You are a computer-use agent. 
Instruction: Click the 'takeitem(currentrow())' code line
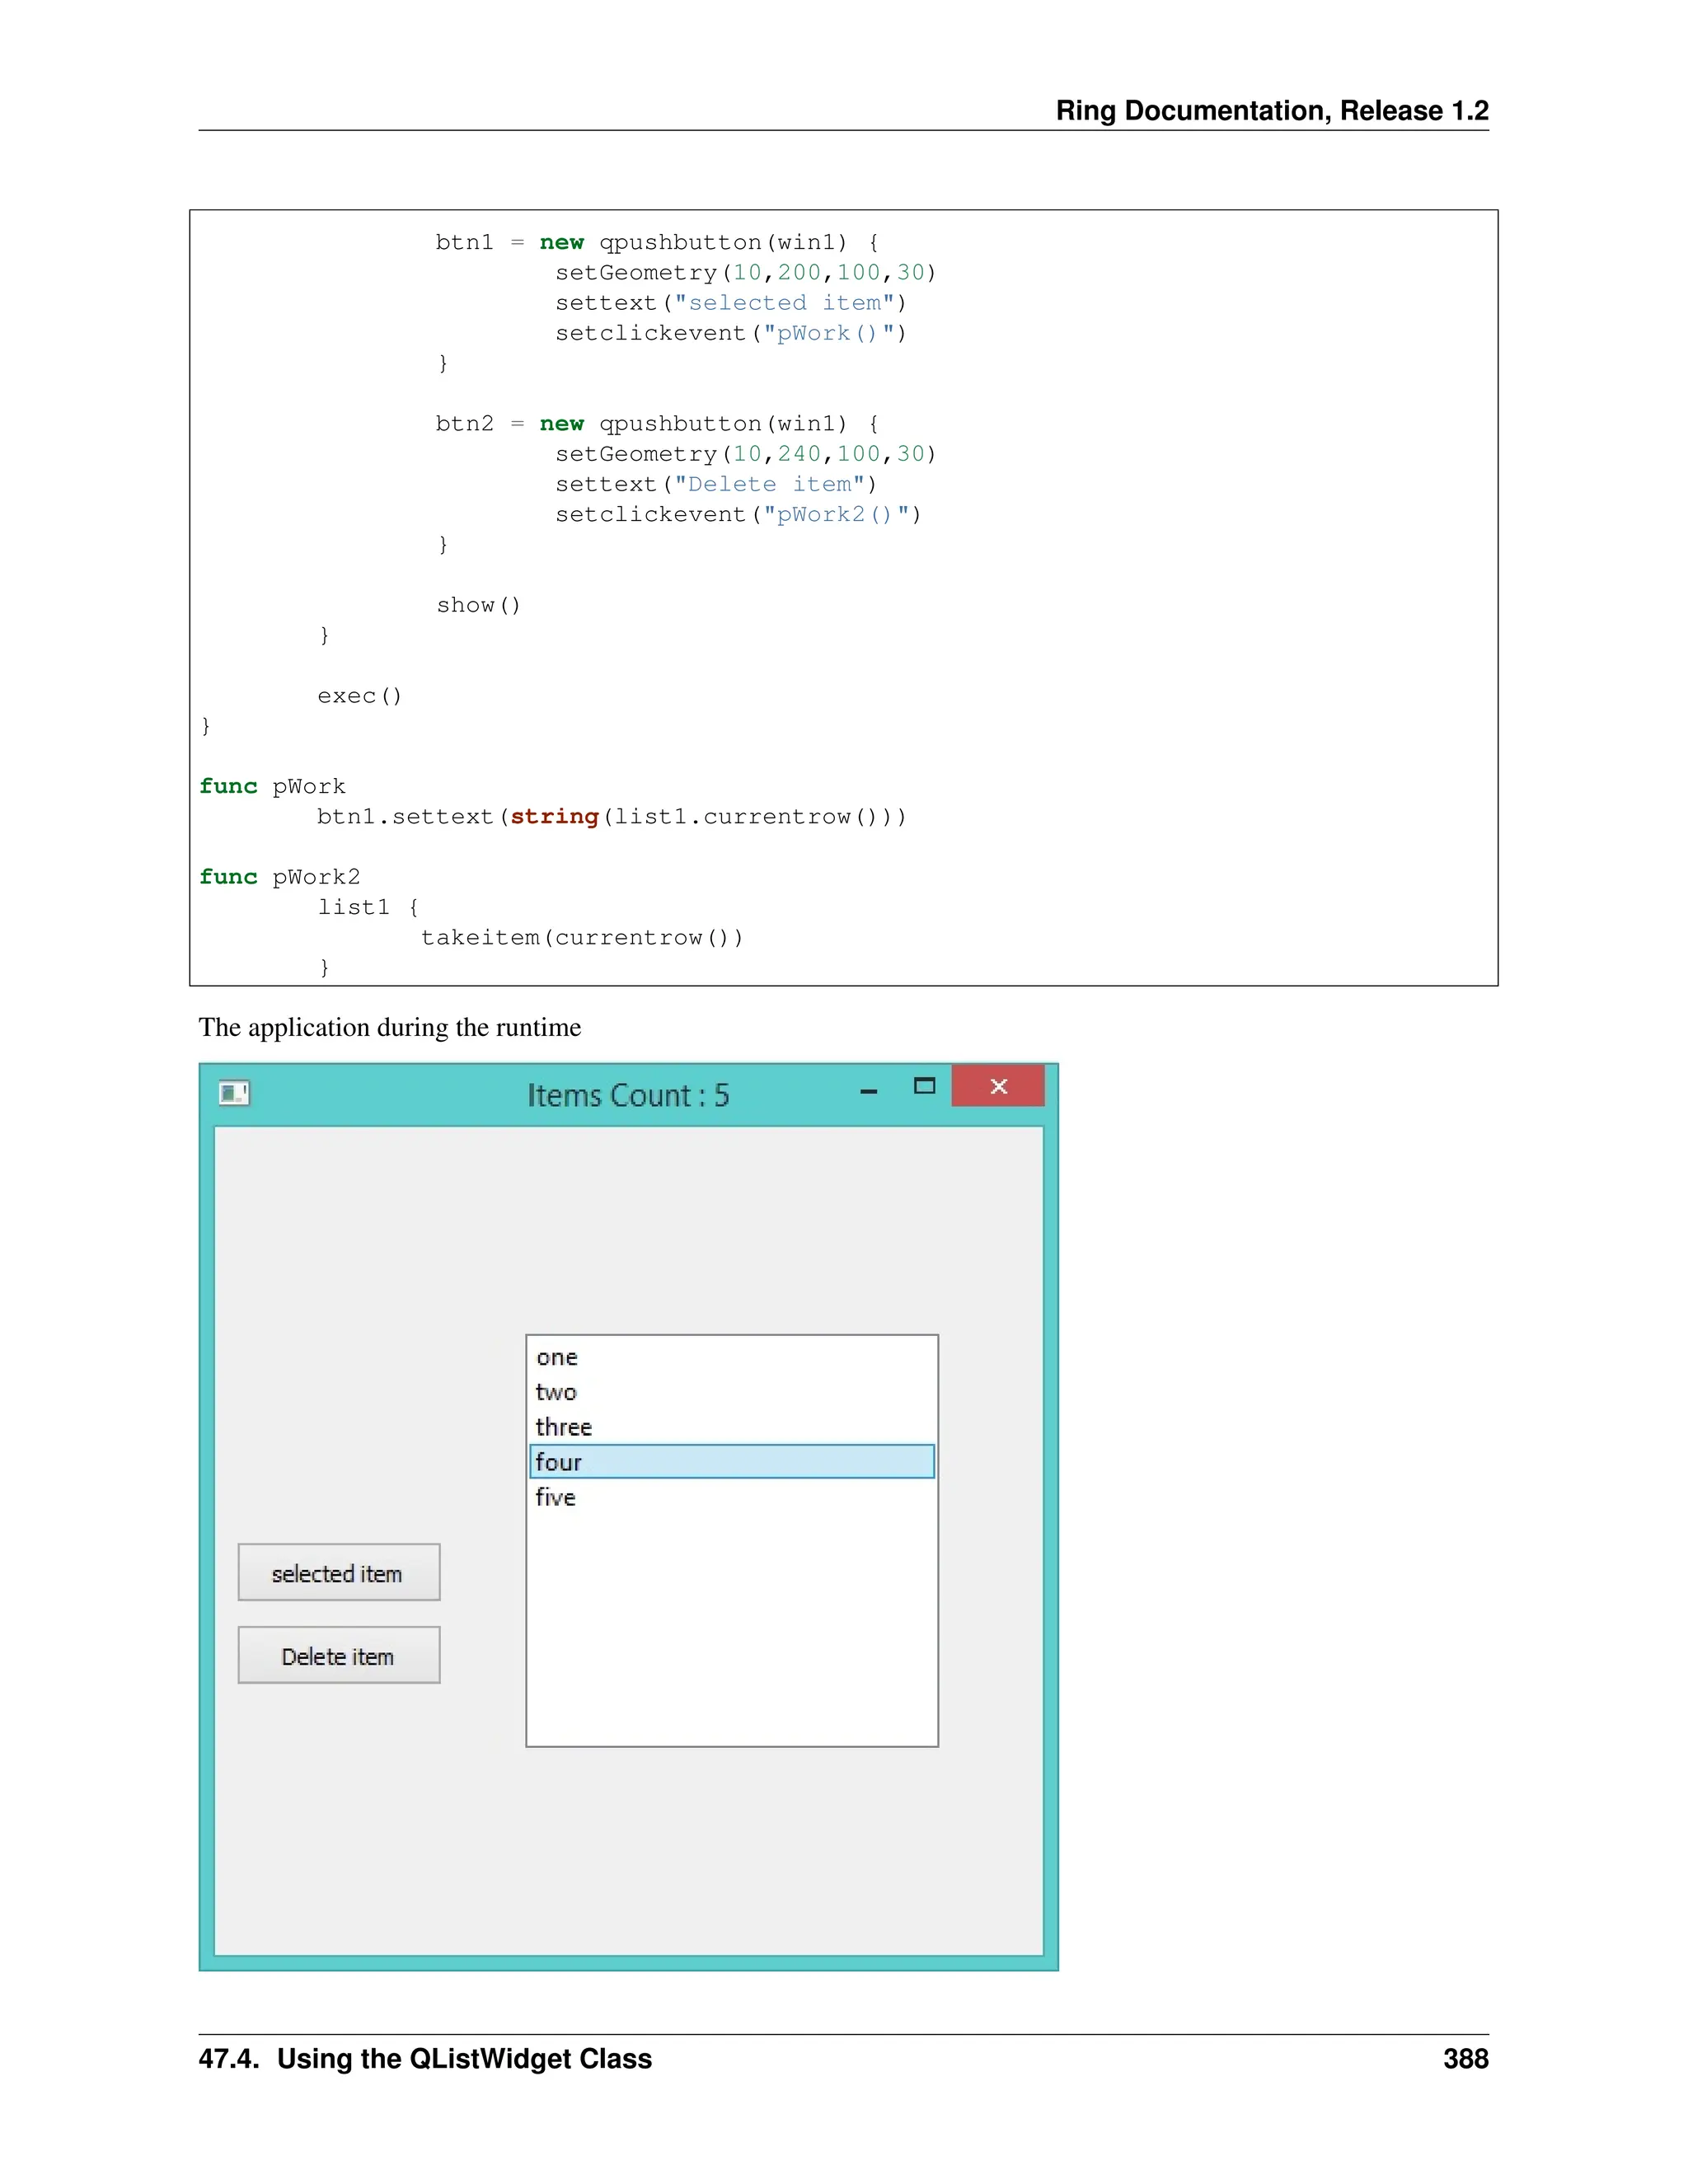coord(581,938)
